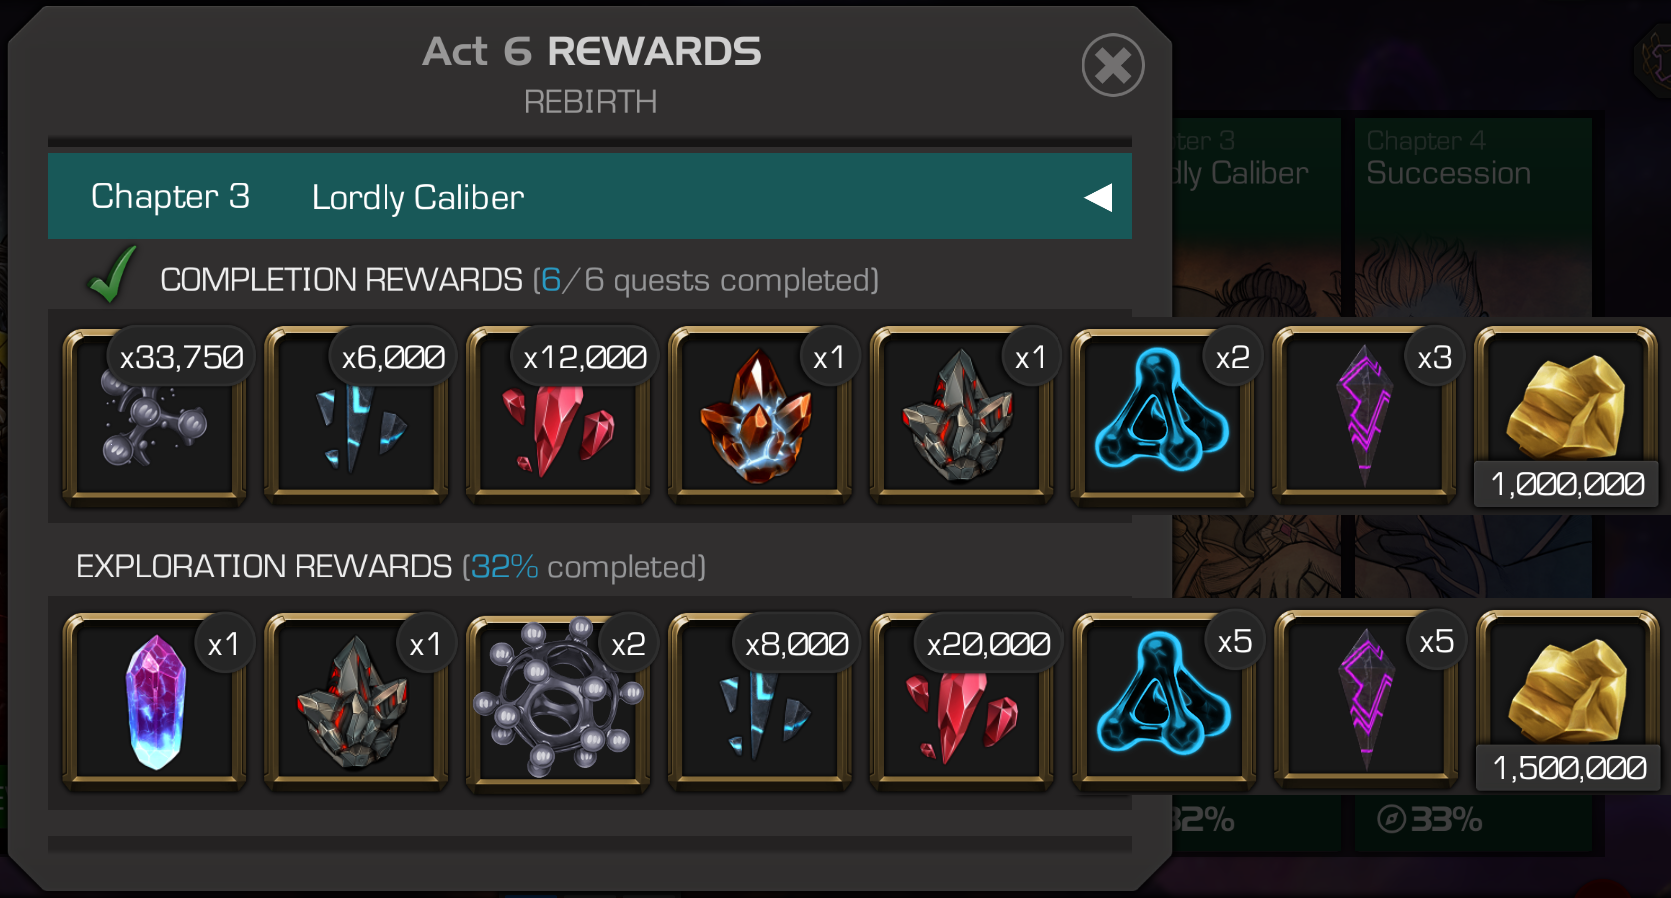The width and height of the screenshot is (1671, 898).
Task: Tap the 1,000,000 gold completion reward
Action: pyautogui.click(x=1567, y=414)
